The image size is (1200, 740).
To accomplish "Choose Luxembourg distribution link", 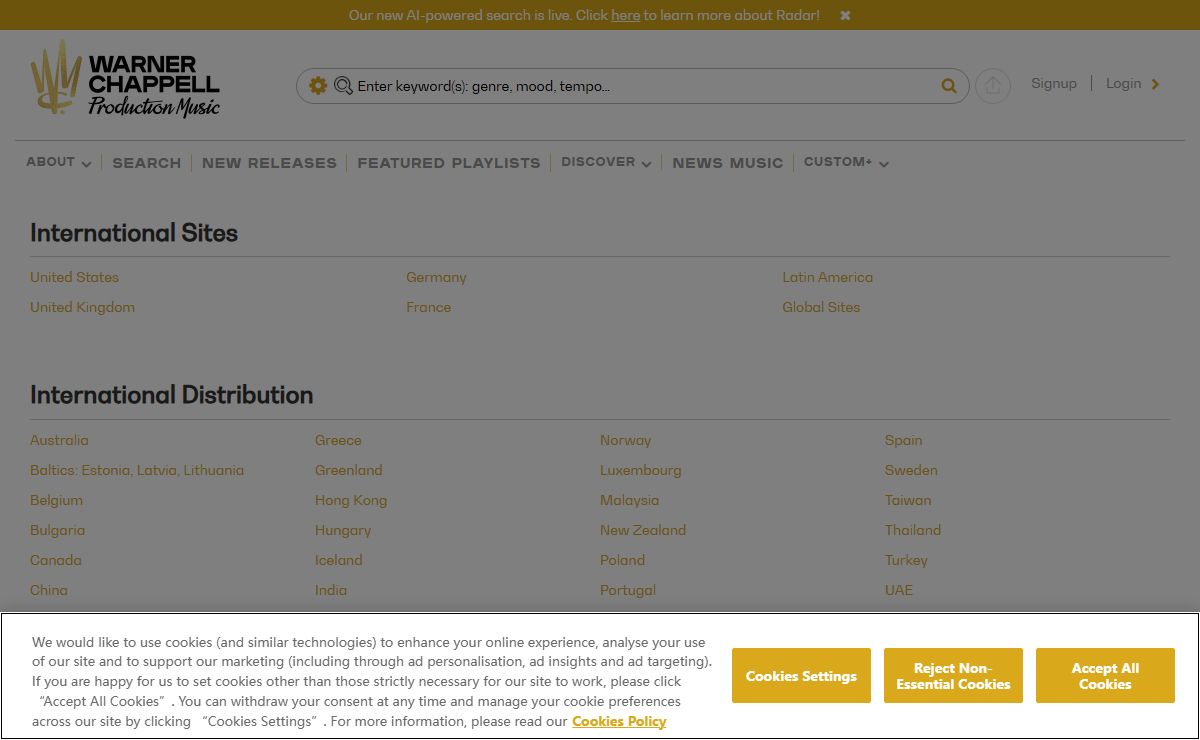I will click(640, 470).
